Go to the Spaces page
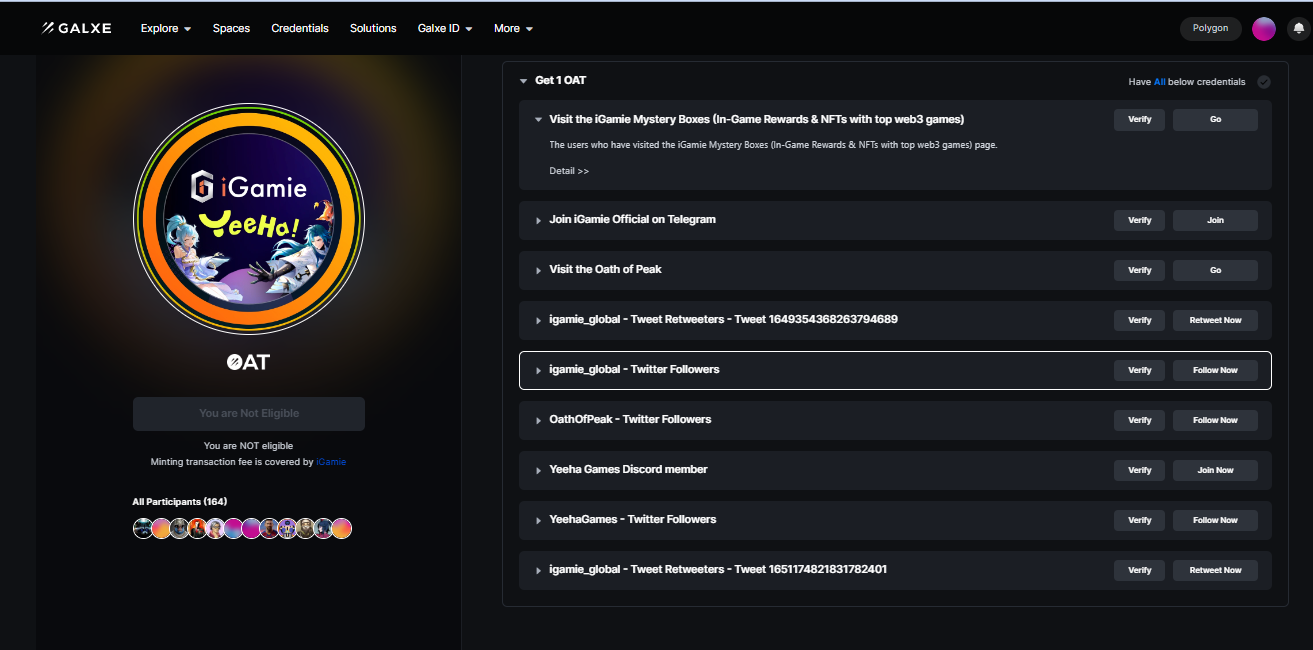This screenshot has width=1313, height=650. point(231,28)
